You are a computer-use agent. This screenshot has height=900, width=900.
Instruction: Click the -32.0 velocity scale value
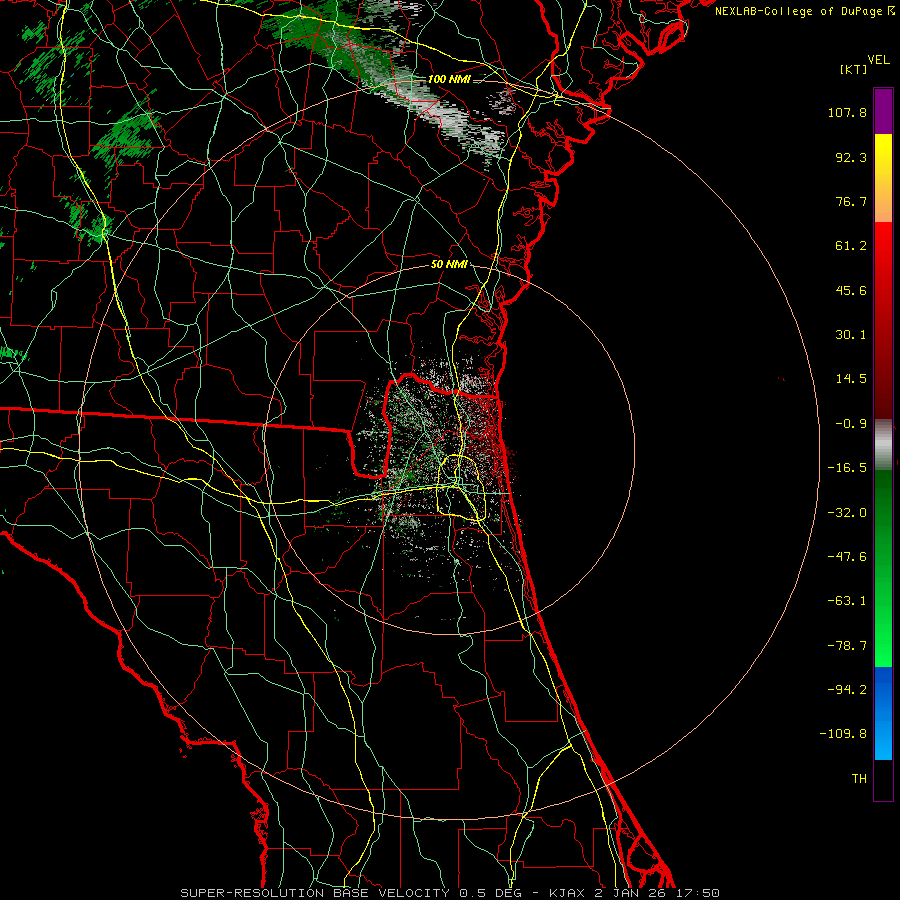[x=847, y=513]
